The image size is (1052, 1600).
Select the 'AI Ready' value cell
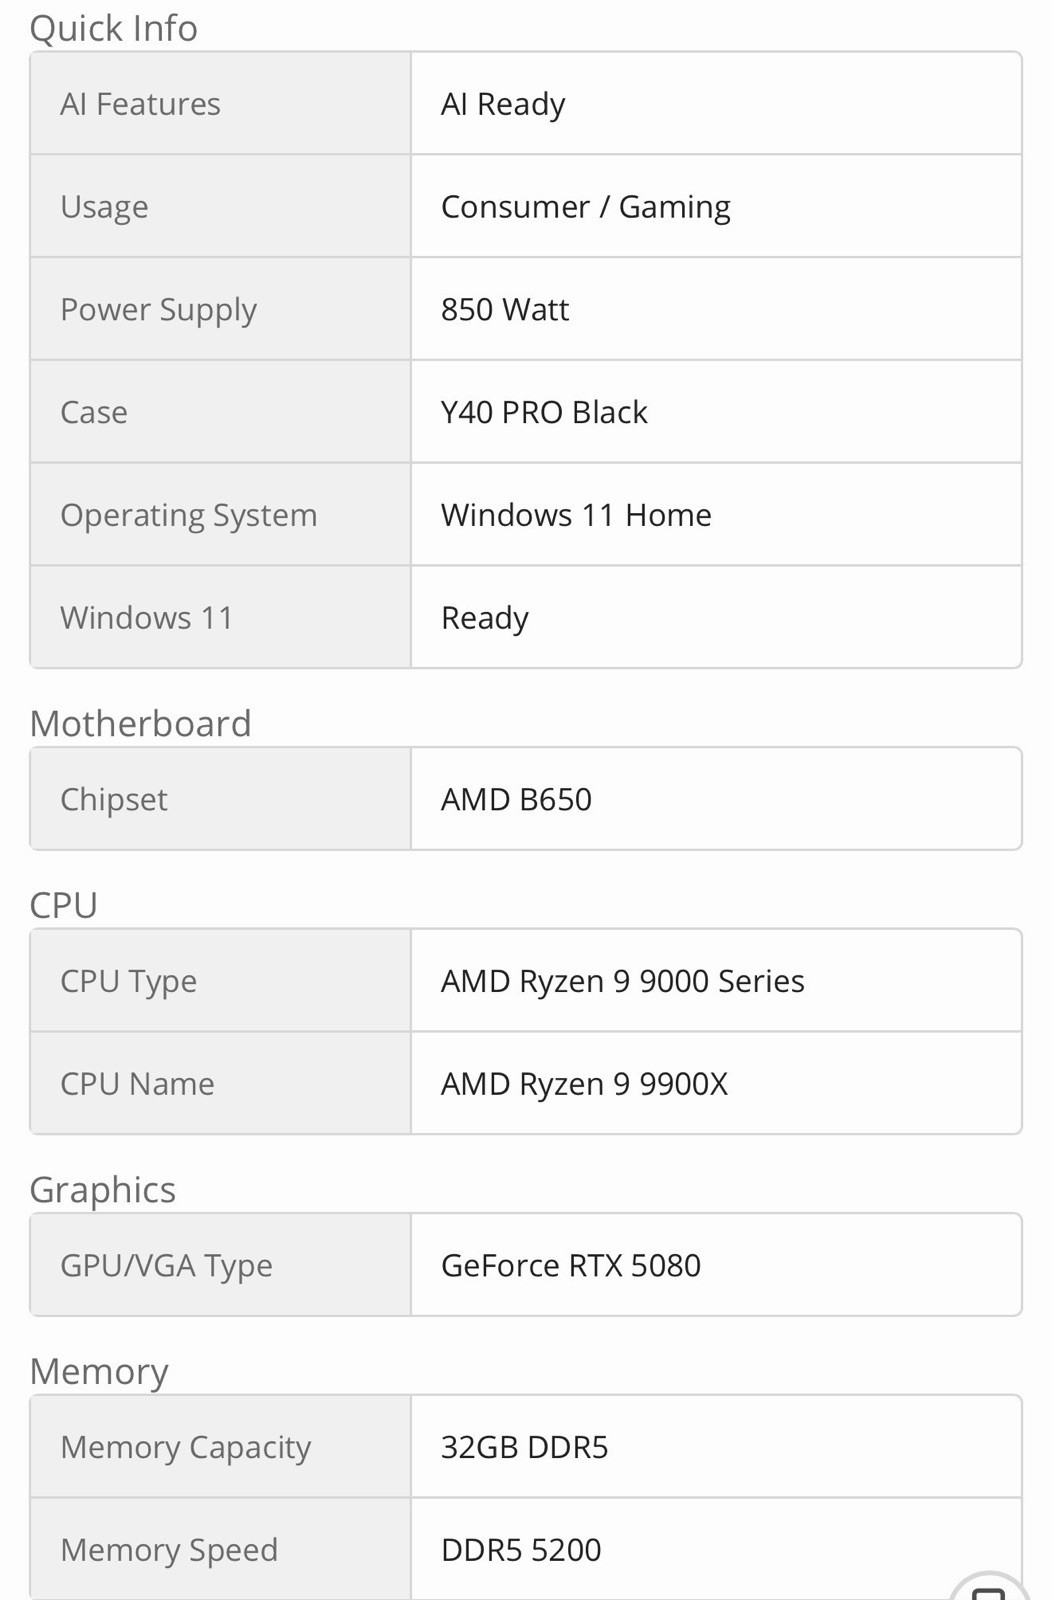click(x=716, y=104)
